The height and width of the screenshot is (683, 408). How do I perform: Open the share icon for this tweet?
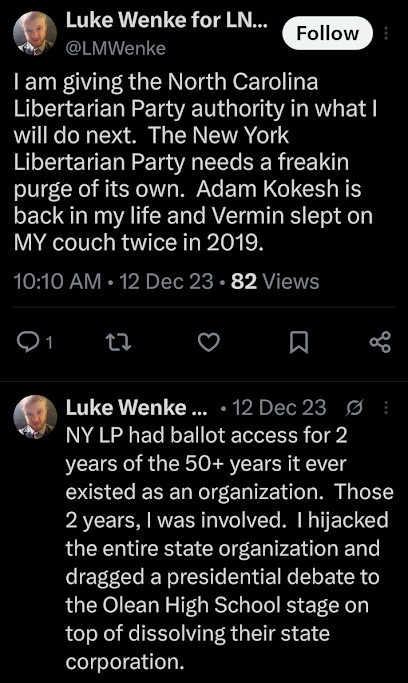(x=380, y=342)
